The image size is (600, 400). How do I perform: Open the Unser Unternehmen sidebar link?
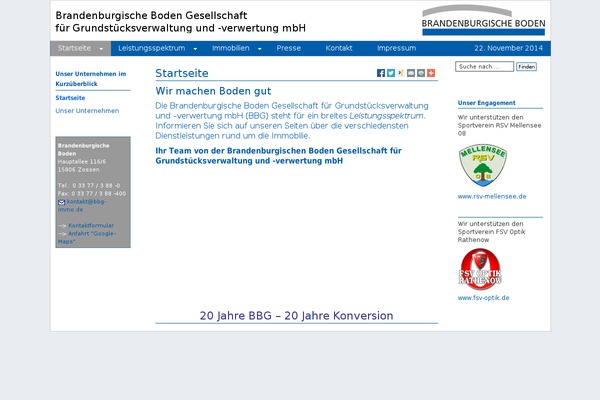87,111
